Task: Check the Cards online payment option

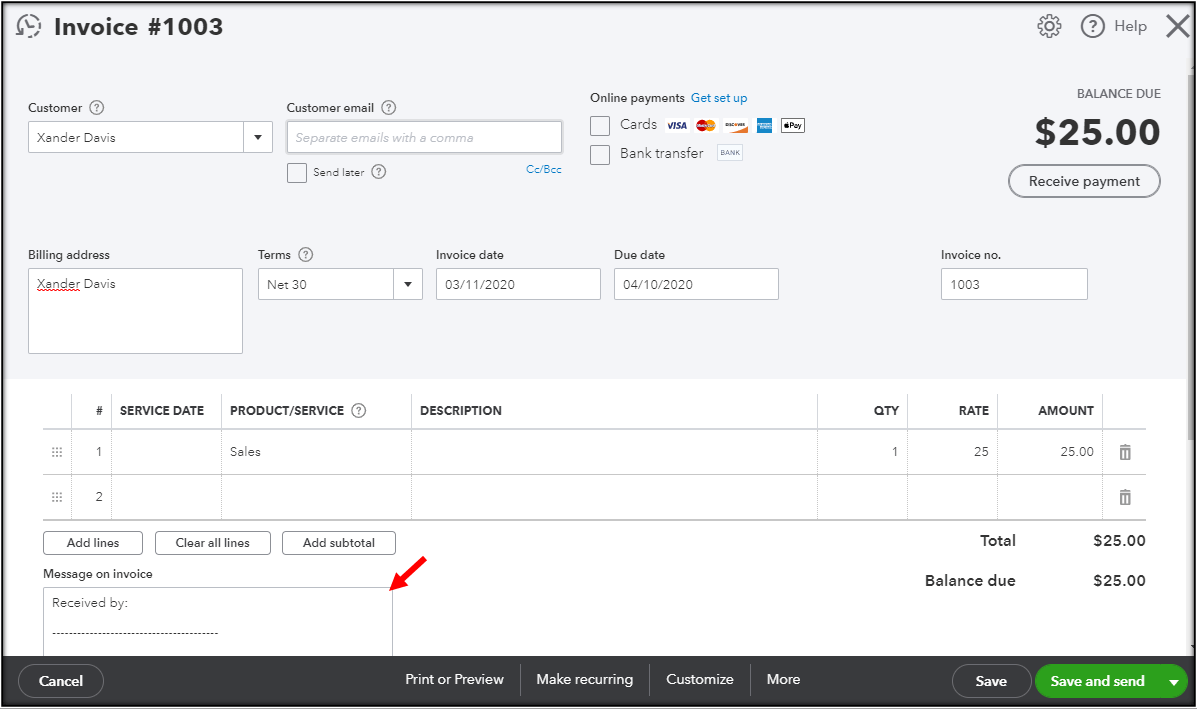Action: (x=600, y=126)
